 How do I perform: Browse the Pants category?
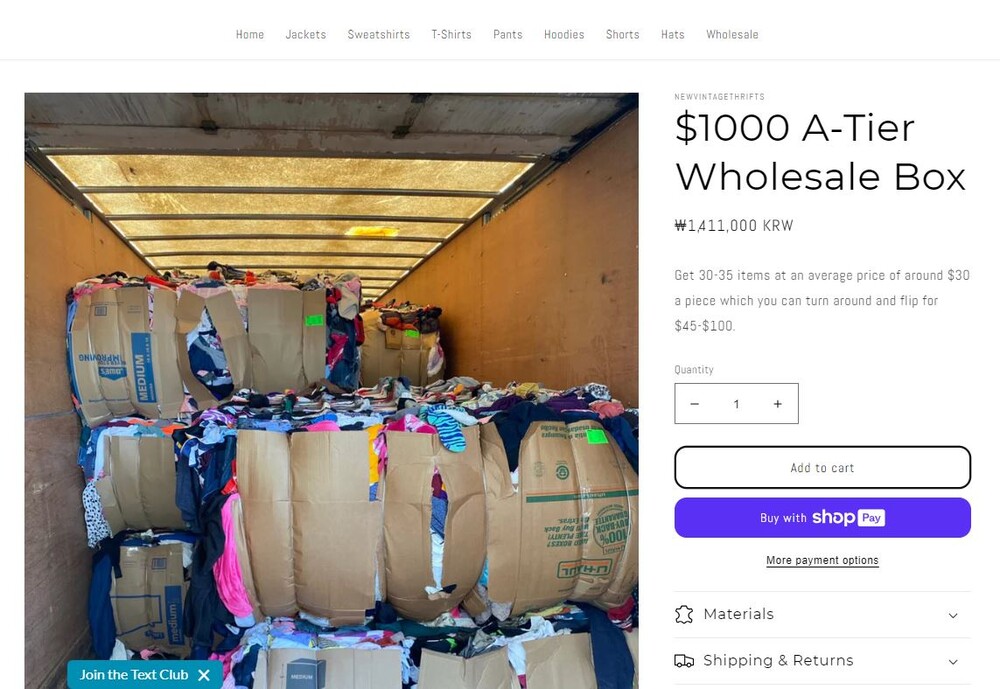click(x=508, y=34)
